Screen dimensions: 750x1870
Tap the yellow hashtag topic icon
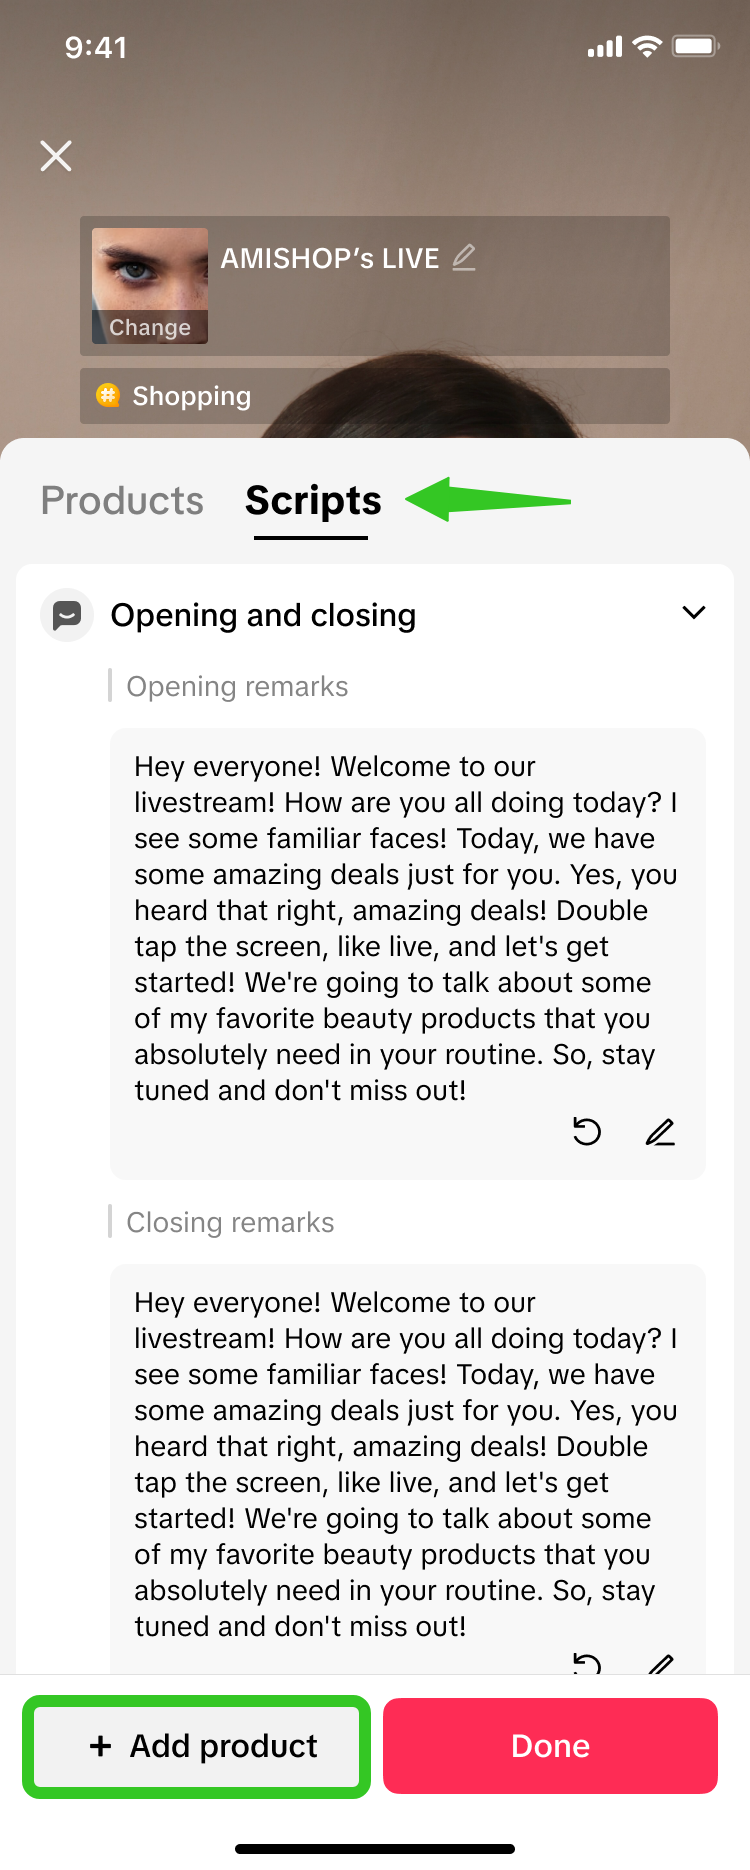[107, 395]
